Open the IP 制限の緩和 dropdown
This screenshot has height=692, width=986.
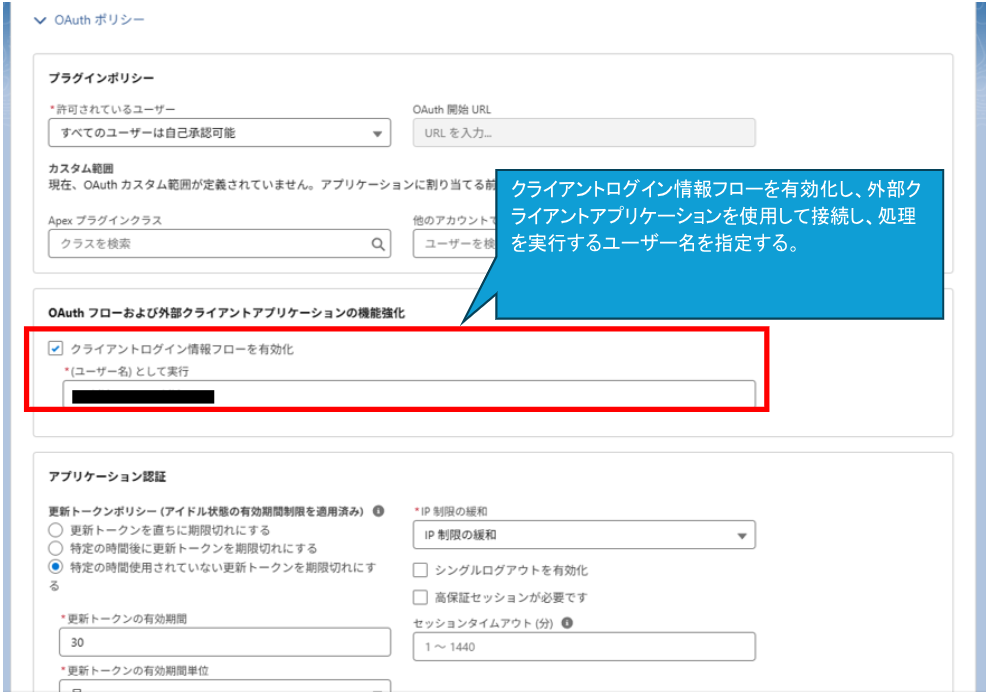coord(584,535)
